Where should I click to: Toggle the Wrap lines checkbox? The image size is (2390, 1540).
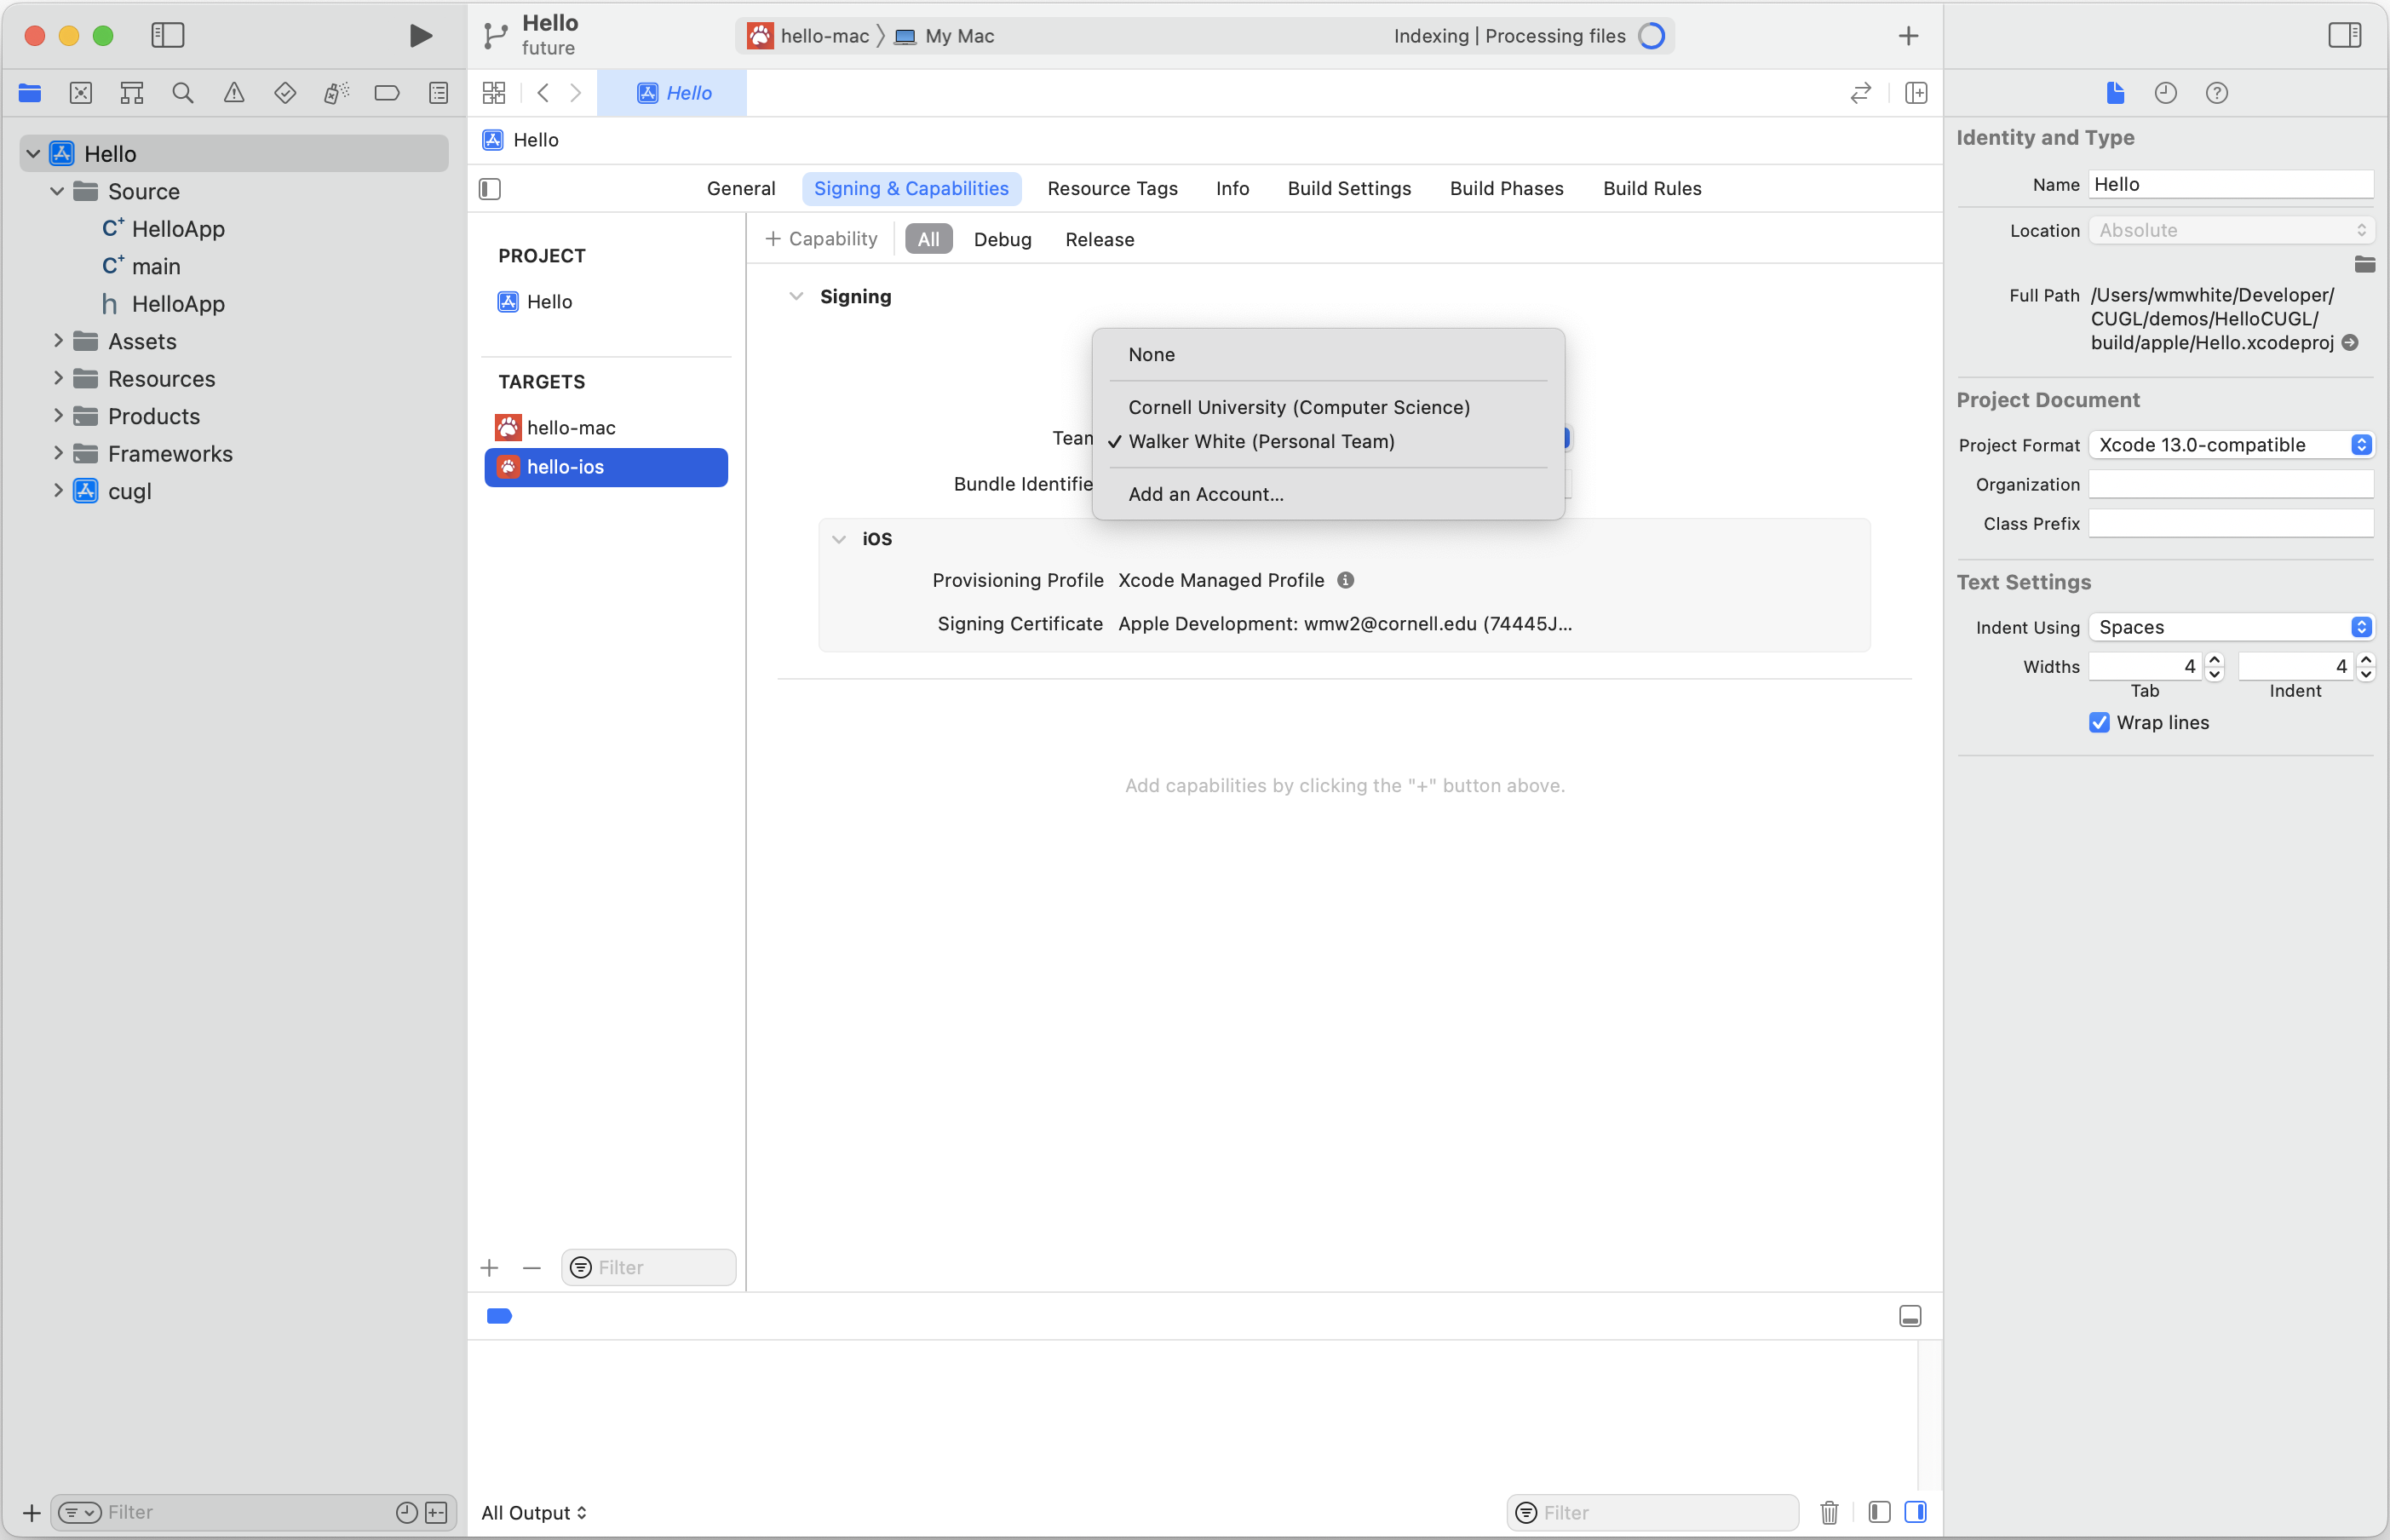pyautogui.click(x=2099, y=722)
